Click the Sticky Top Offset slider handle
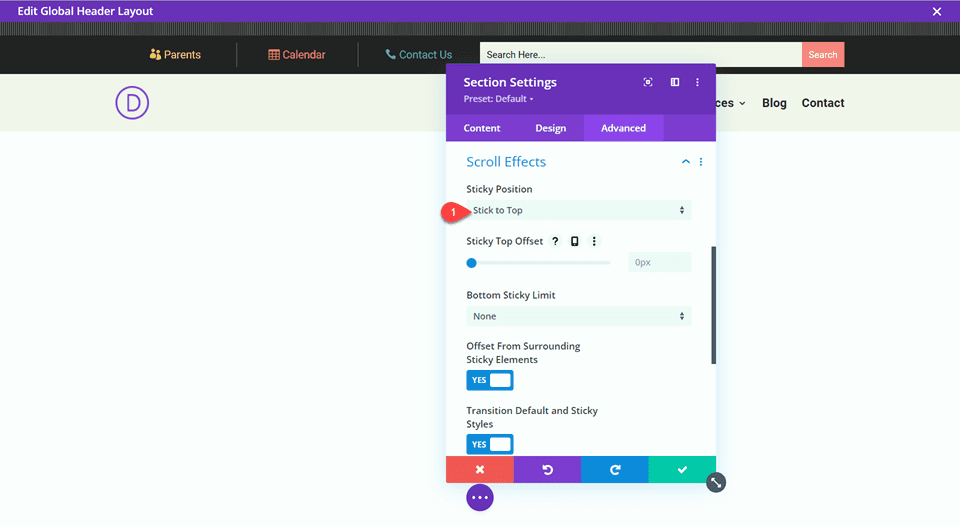This screenshot has height=527, width=960. click(x=471, y=263)
